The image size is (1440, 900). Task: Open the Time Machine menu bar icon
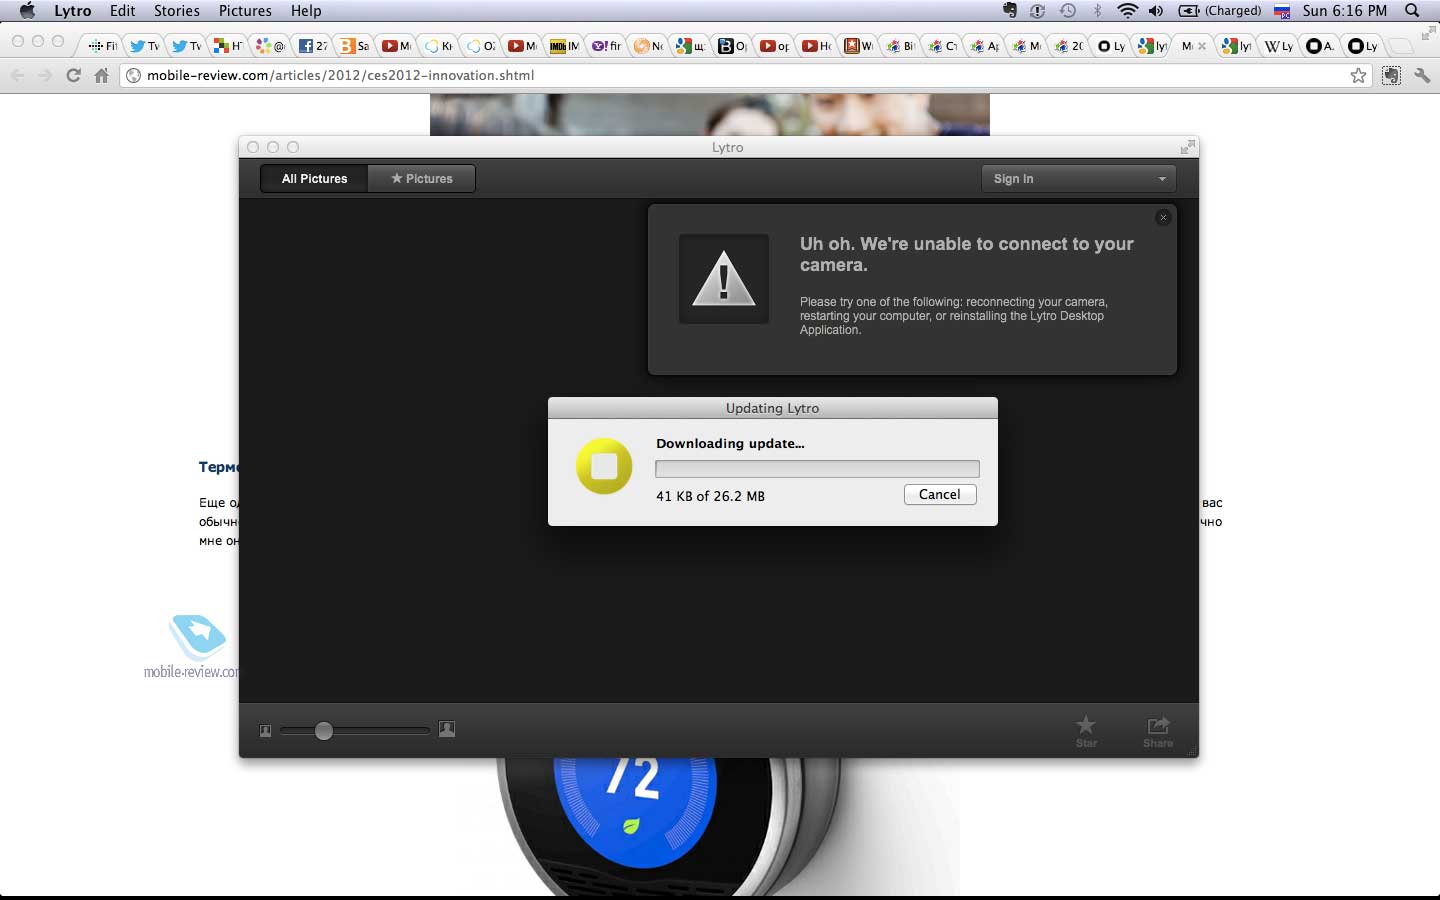click(x=1068, y=11)
